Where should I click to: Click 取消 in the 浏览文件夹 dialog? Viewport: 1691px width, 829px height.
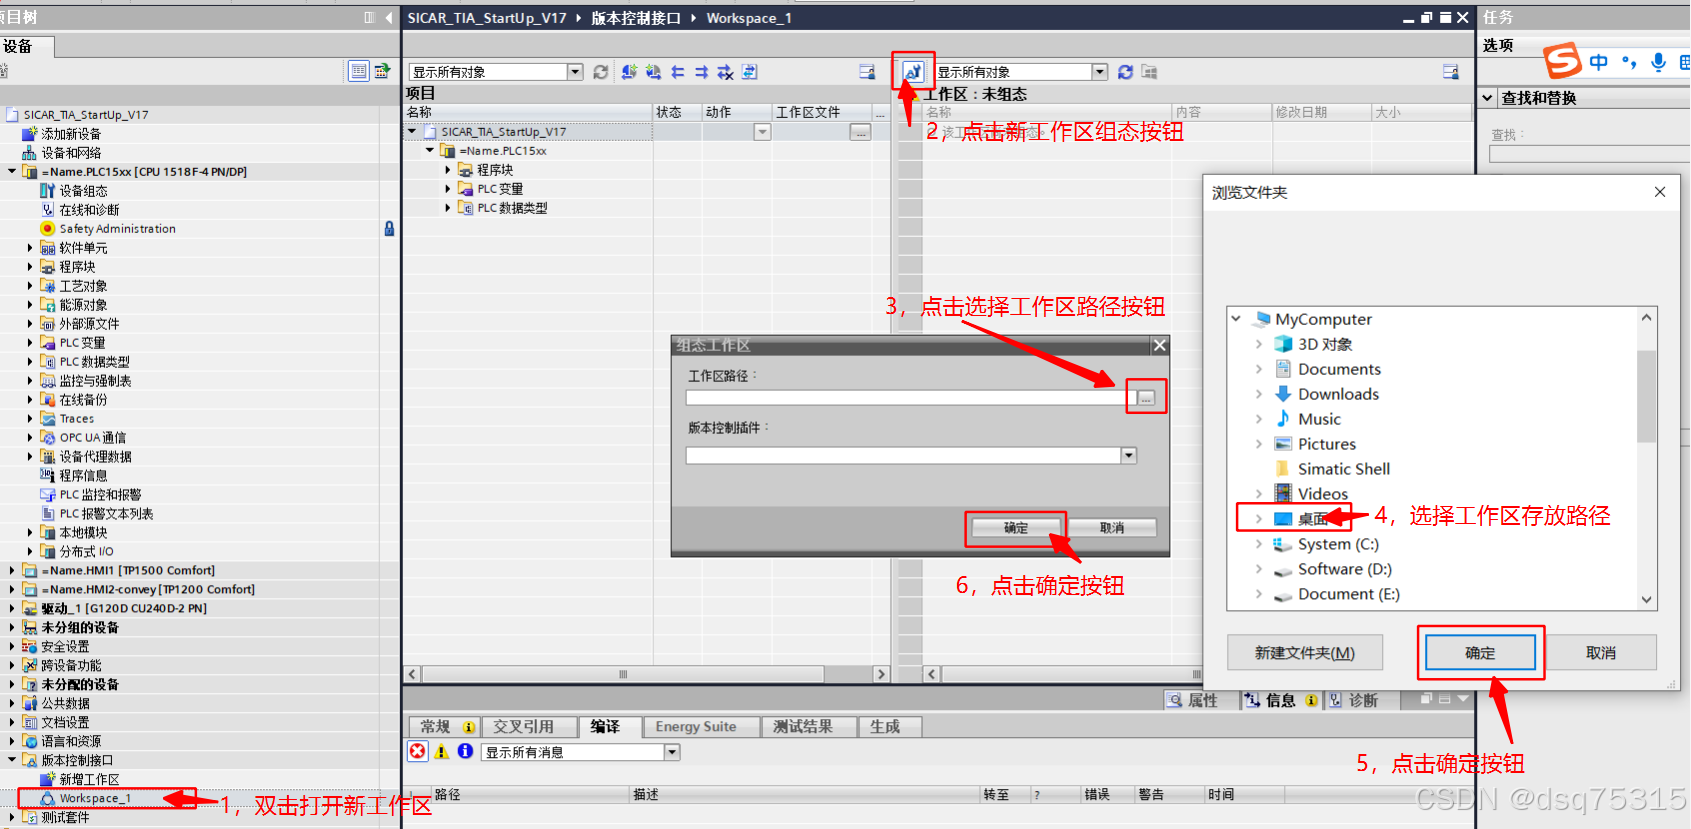(1600, 653)
